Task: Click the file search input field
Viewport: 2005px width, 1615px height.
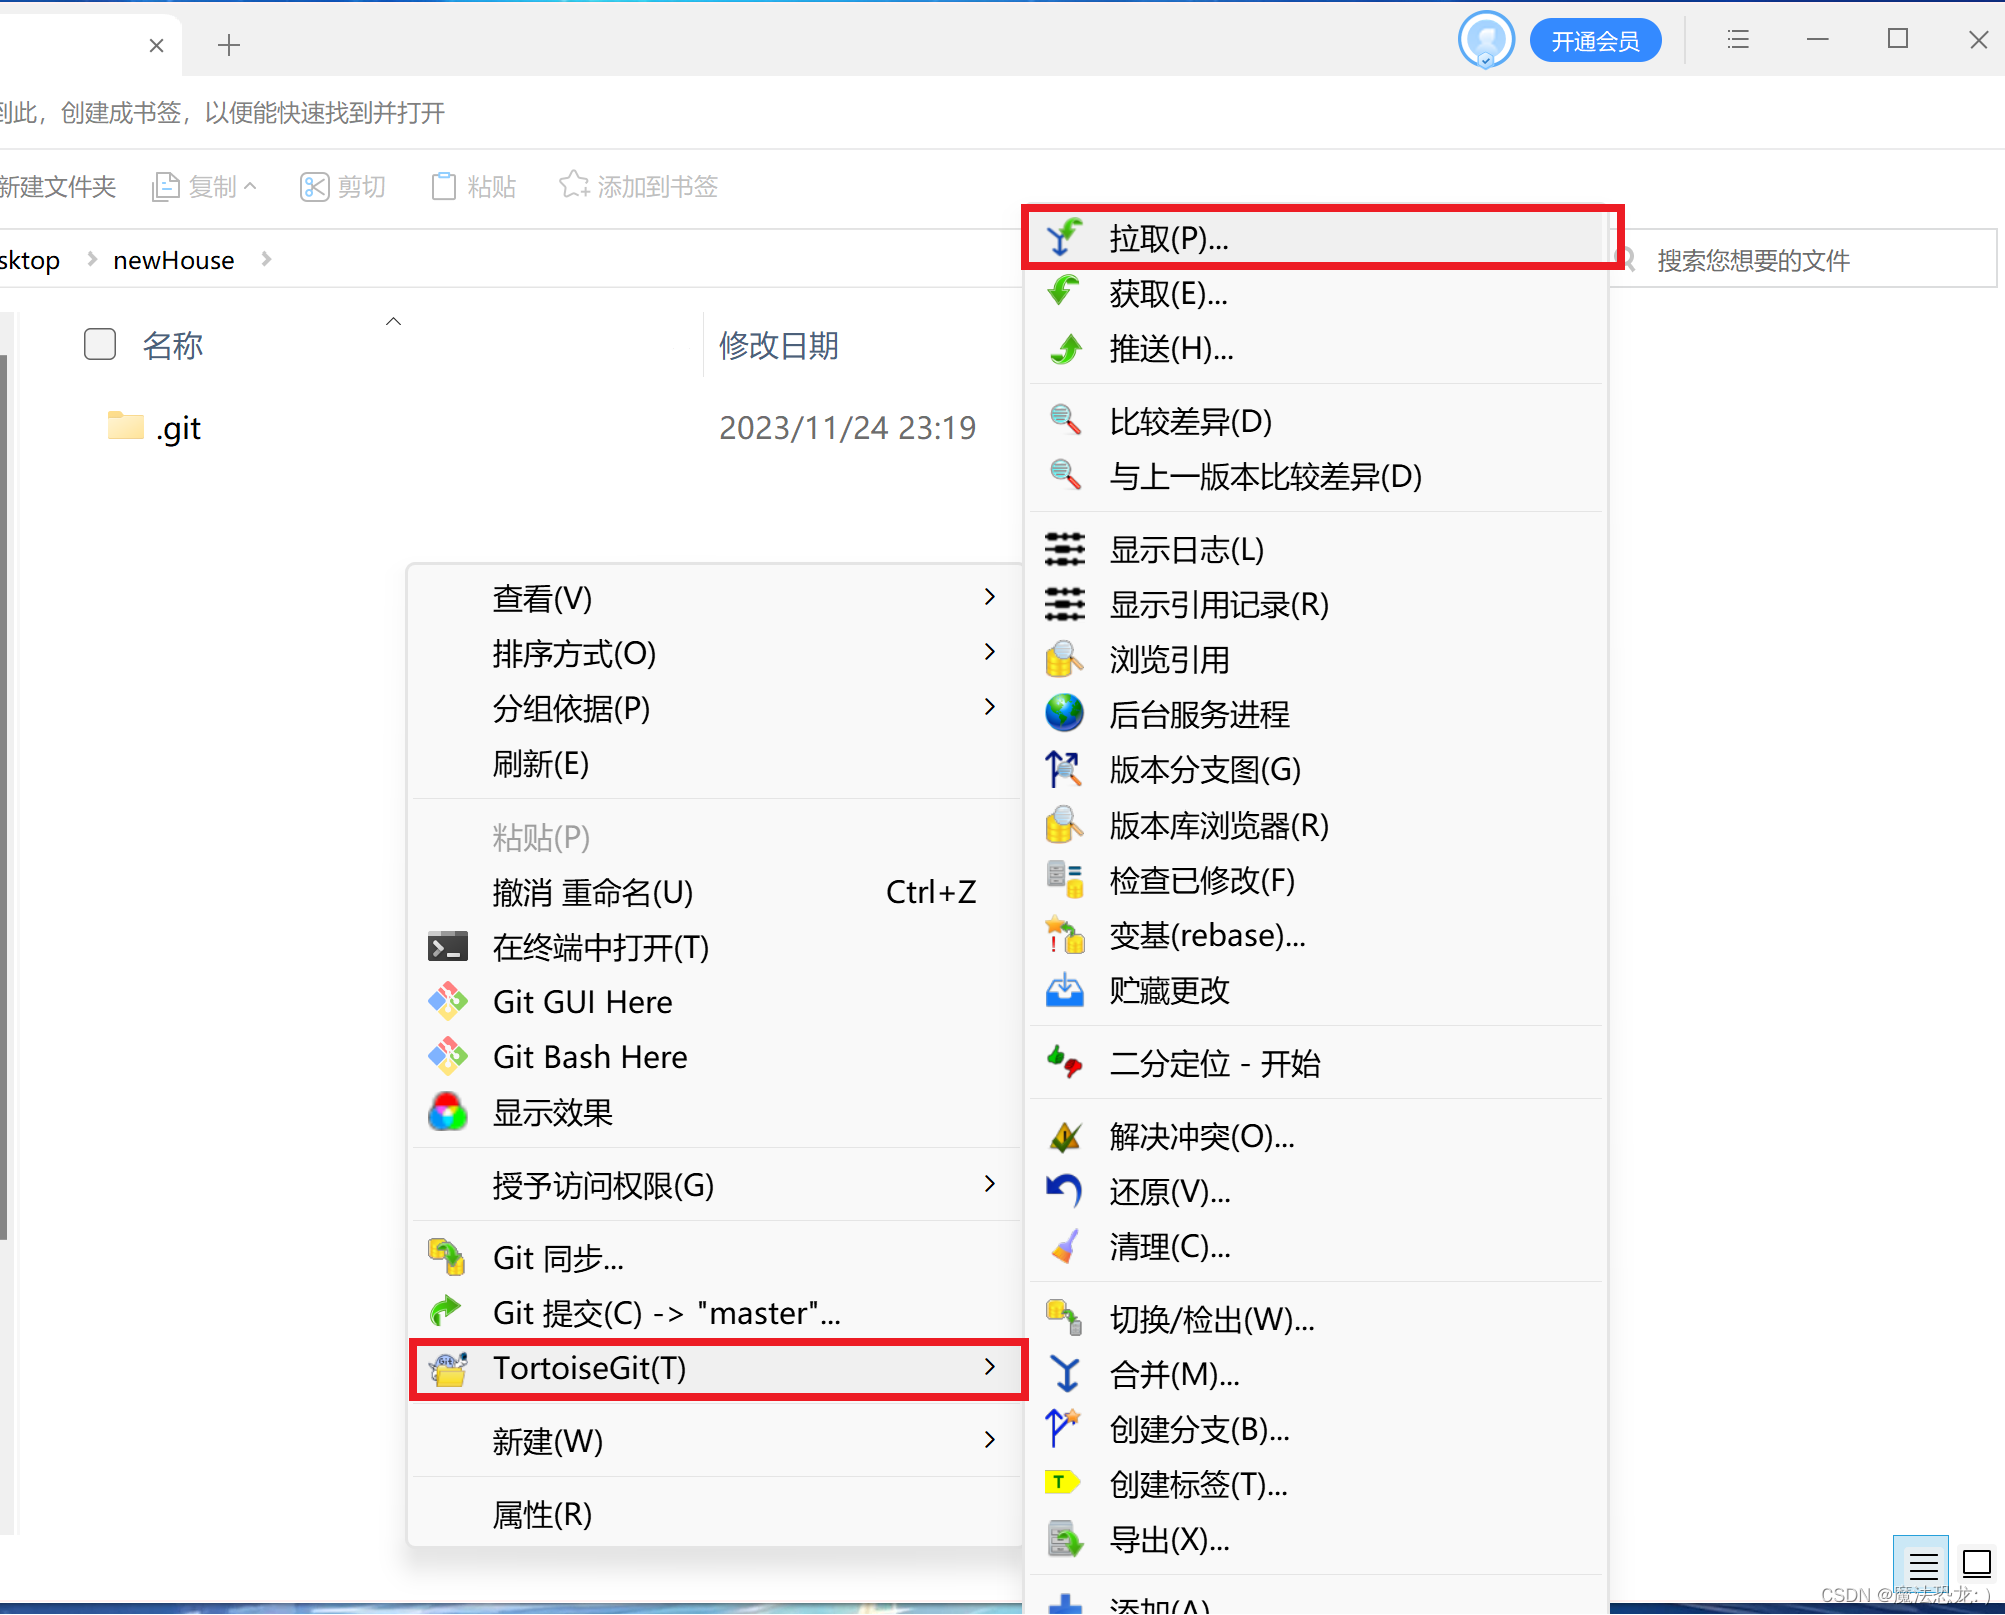Action: [1810, 260]
